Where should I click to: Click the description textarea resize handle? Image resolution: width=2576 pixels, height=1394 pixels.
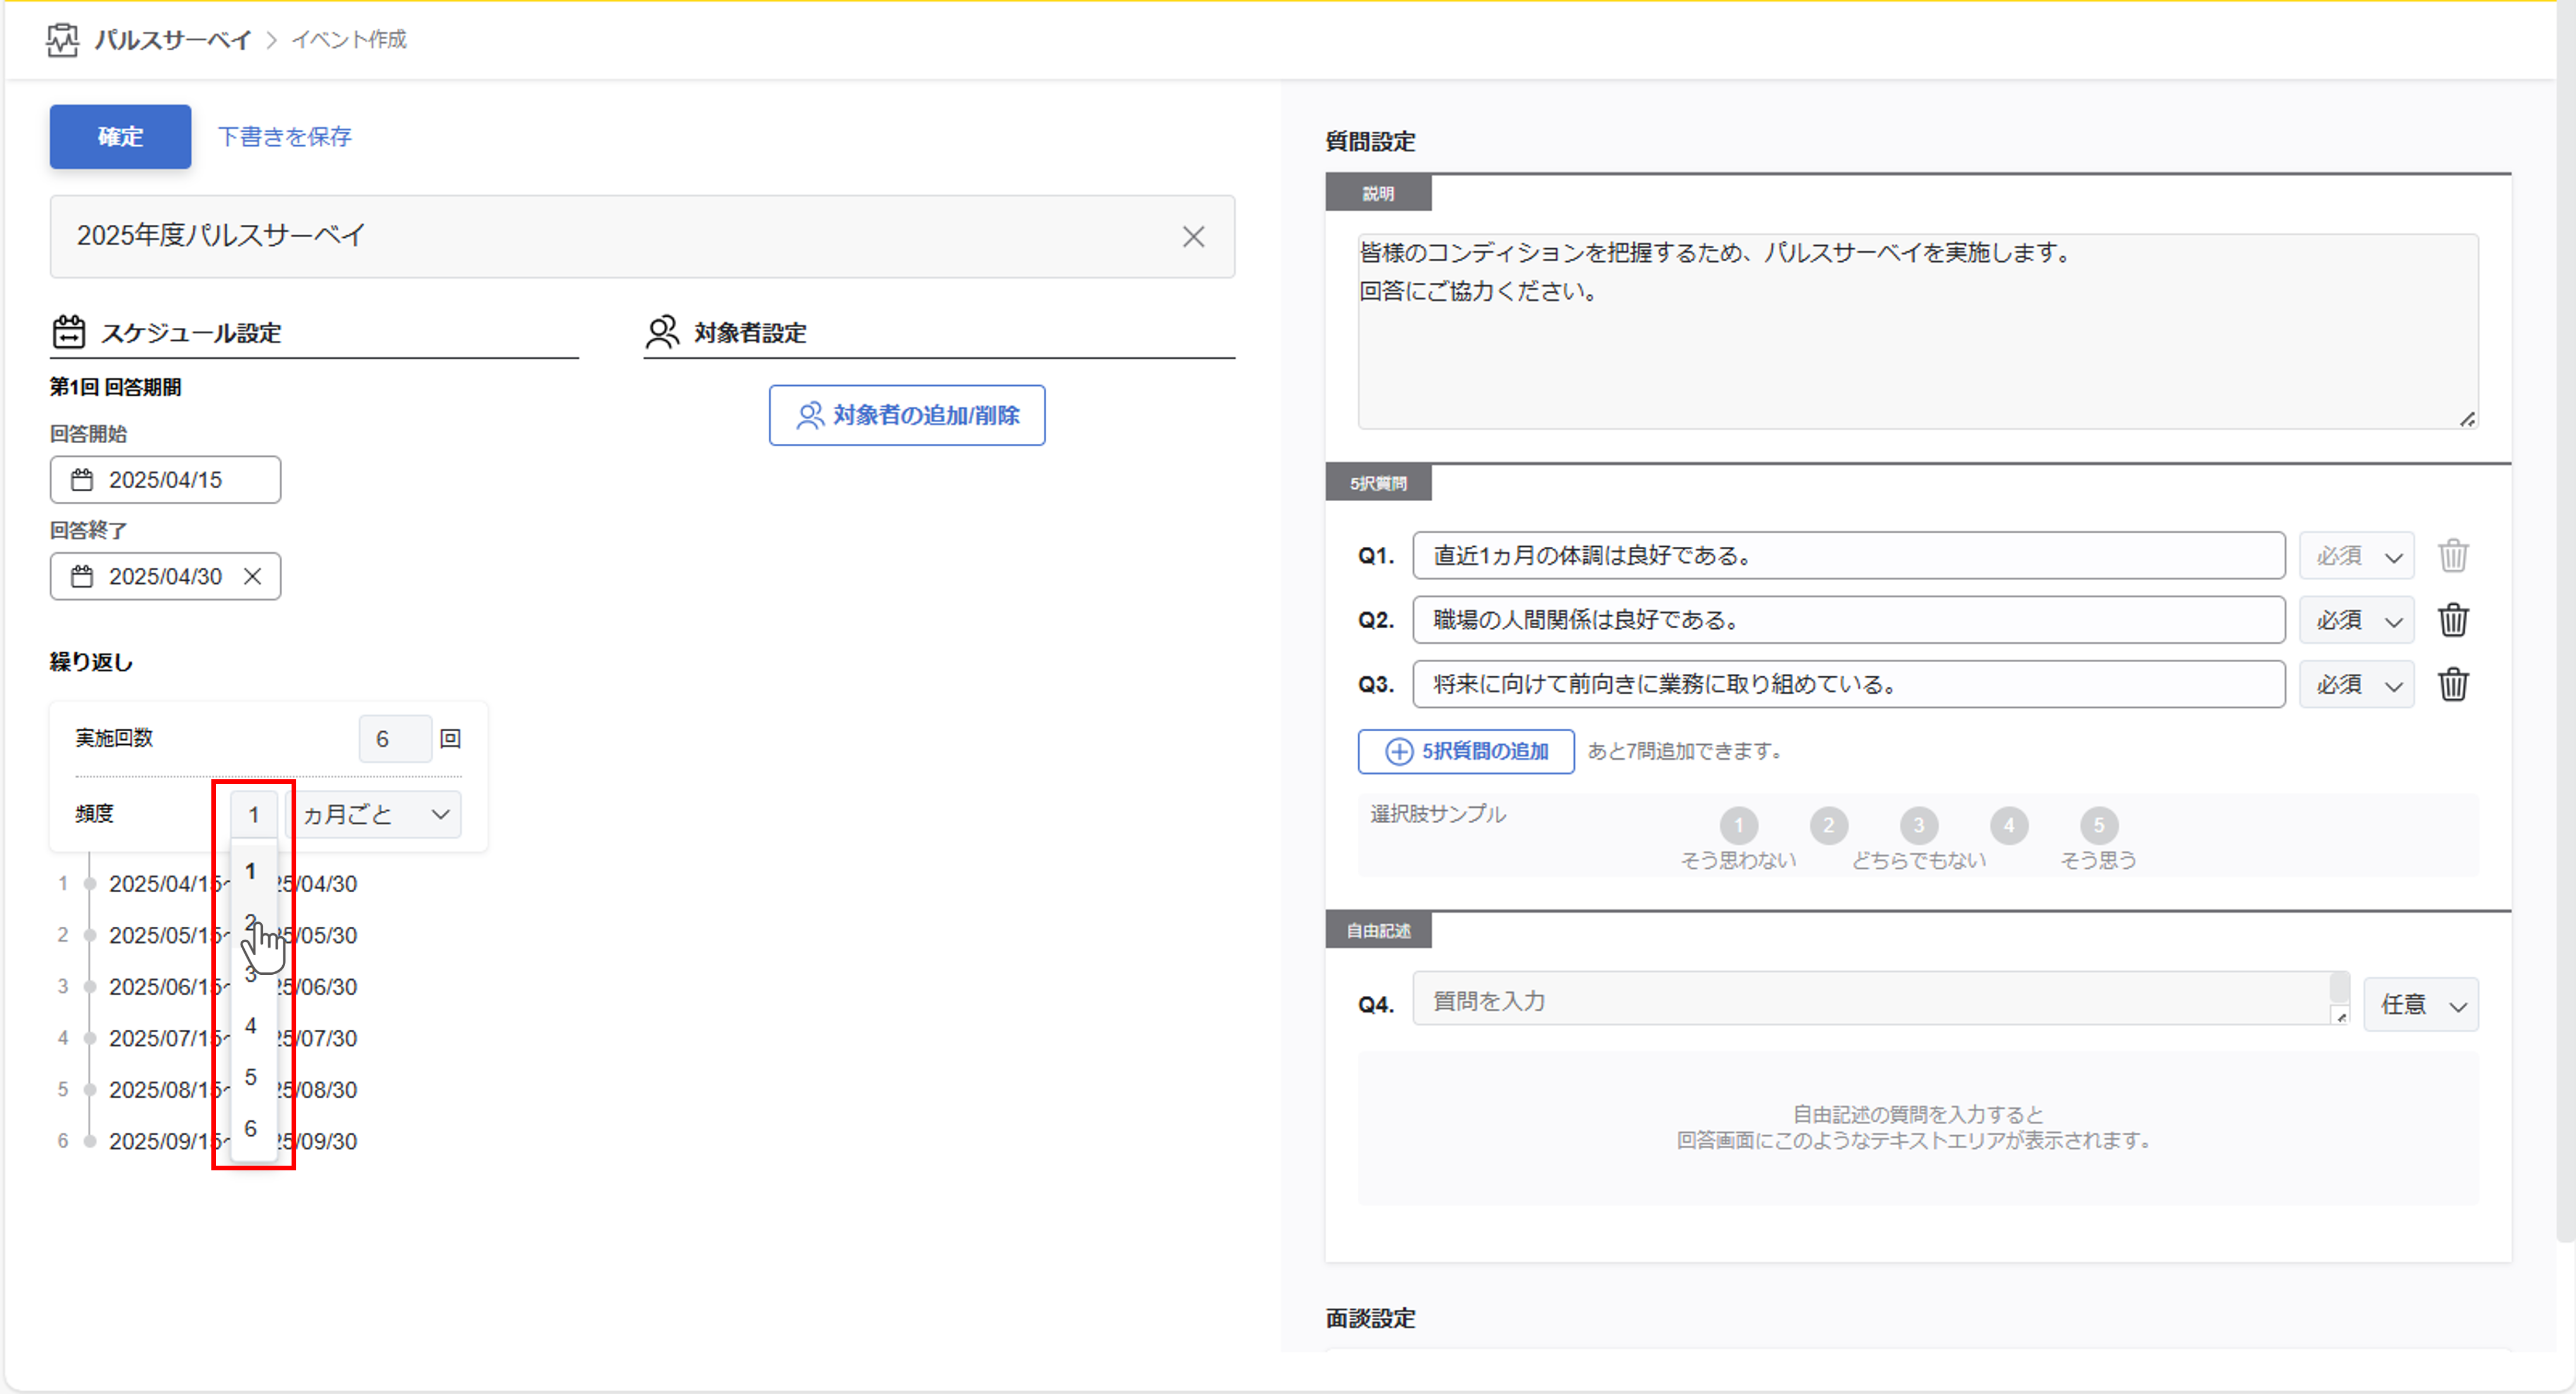2467,420
